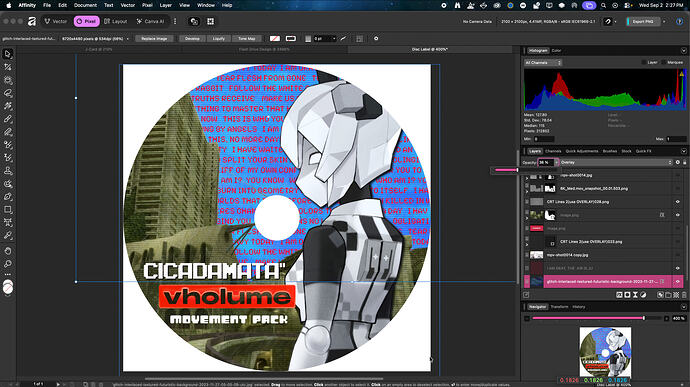Open the Overlay blend mode dropdown

point(616,162)
